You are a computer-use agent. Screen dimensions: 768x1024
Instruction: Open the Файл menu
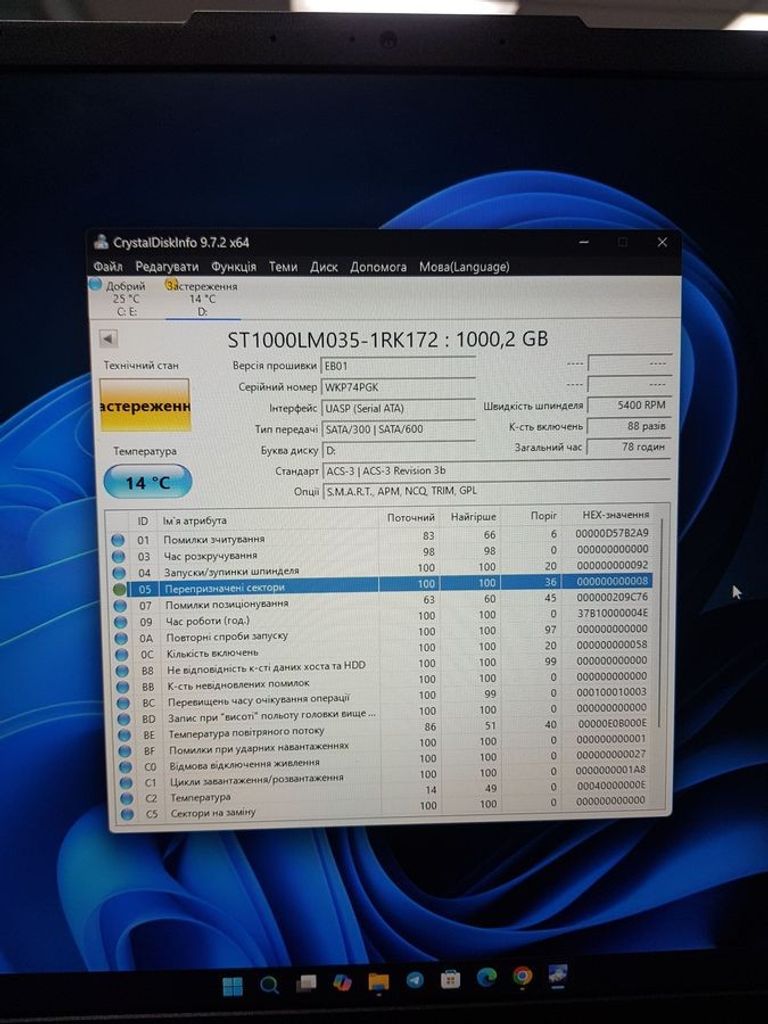tap(108, 266)
